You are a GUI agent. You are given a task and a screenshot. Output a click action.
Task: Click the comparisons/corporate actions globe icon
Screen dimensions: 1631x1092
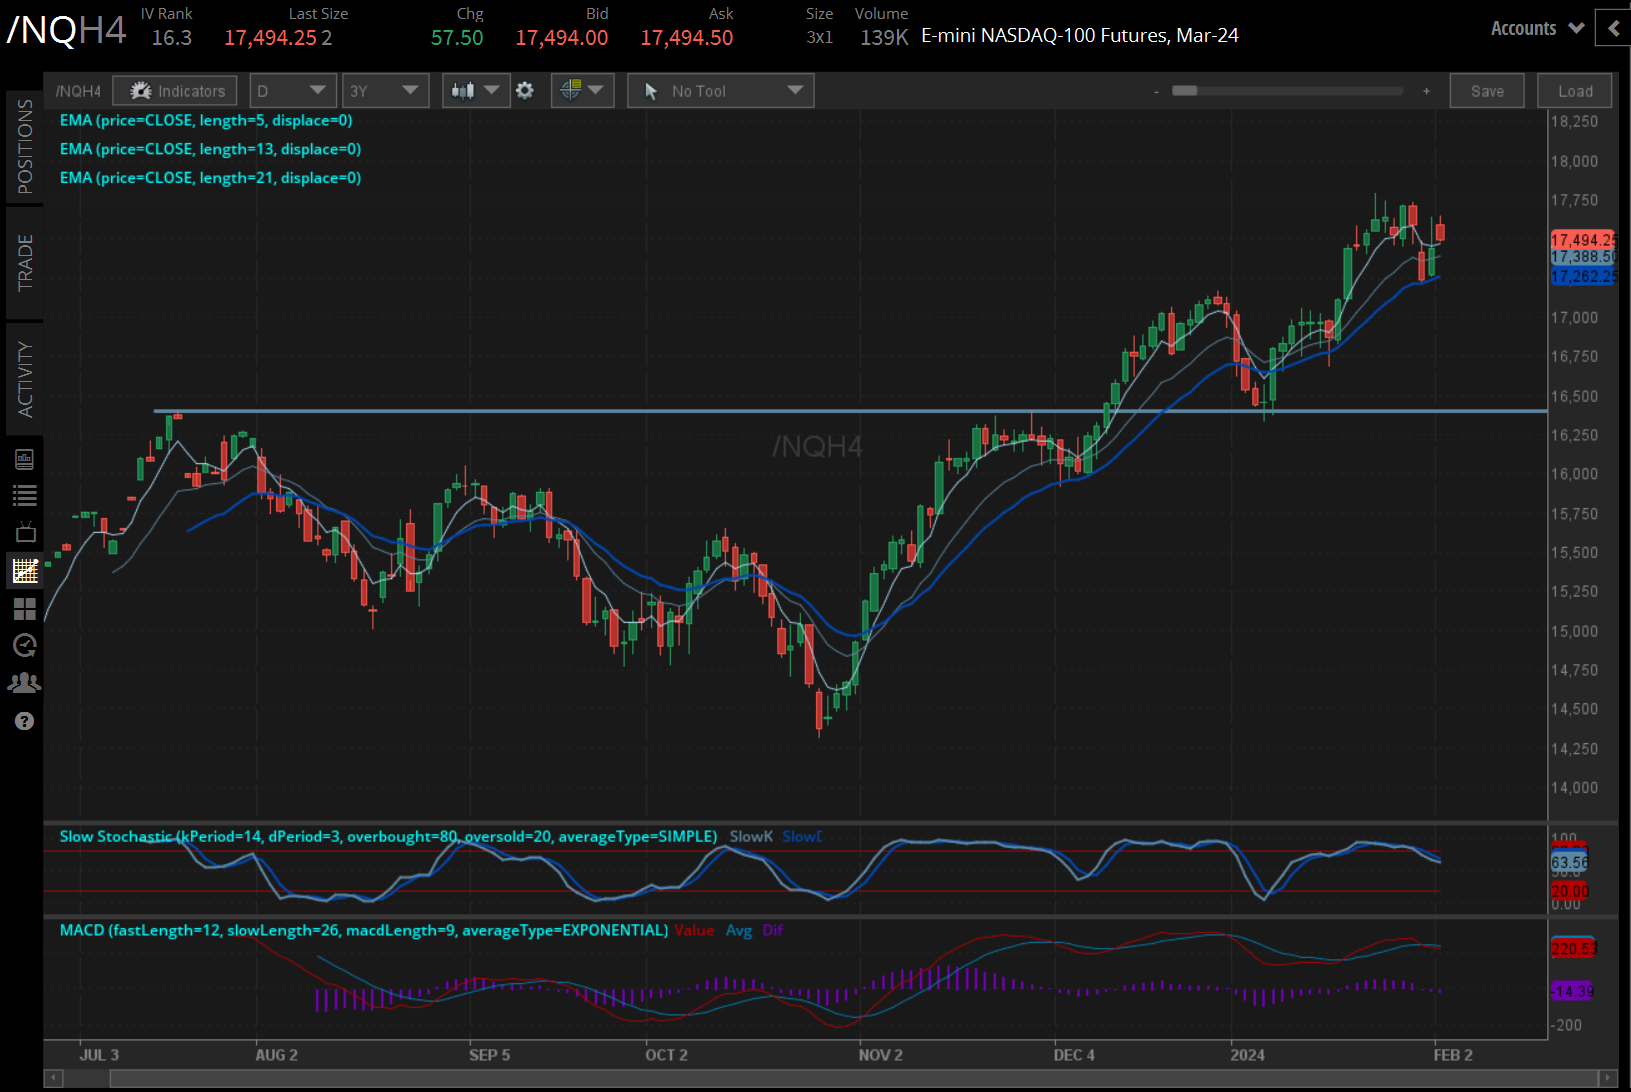pyautogui.click(x=572, y=90)
